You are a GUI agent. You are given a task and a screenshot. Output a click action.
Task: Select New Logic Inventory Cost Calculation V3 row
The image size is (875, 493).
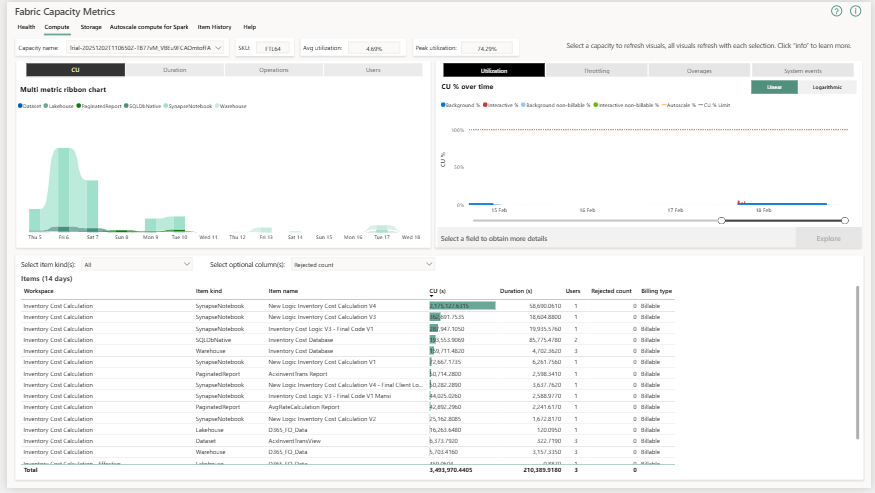pyautogui.click(x=348, y=317)
